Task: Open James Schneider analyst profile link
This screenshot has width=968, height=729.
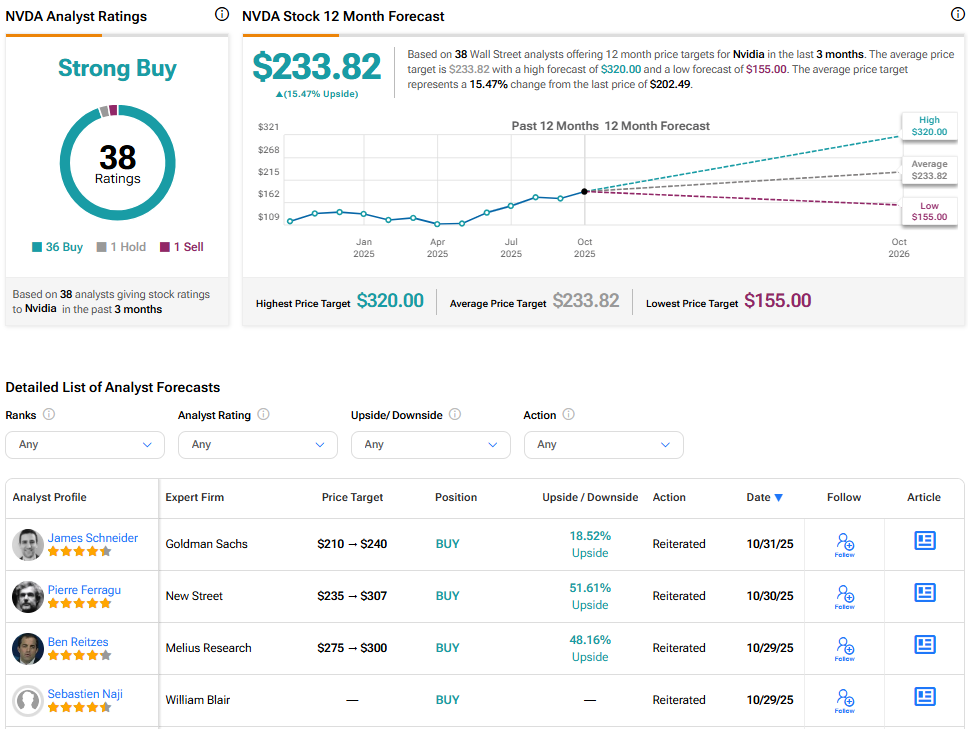Action: tap(93, 538)
